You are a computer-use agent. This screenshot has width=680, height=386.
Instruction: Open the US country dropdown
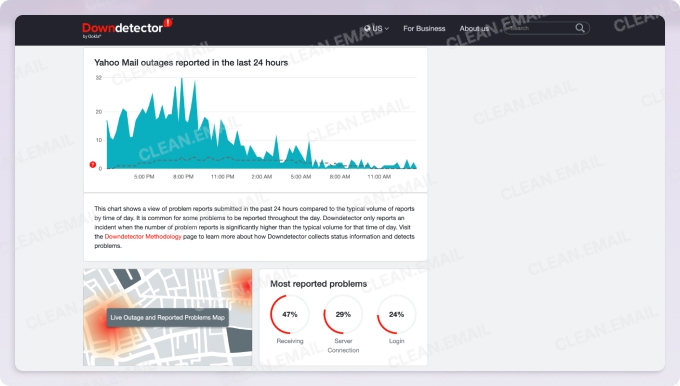pyautogui.click(x=376, y=28)
